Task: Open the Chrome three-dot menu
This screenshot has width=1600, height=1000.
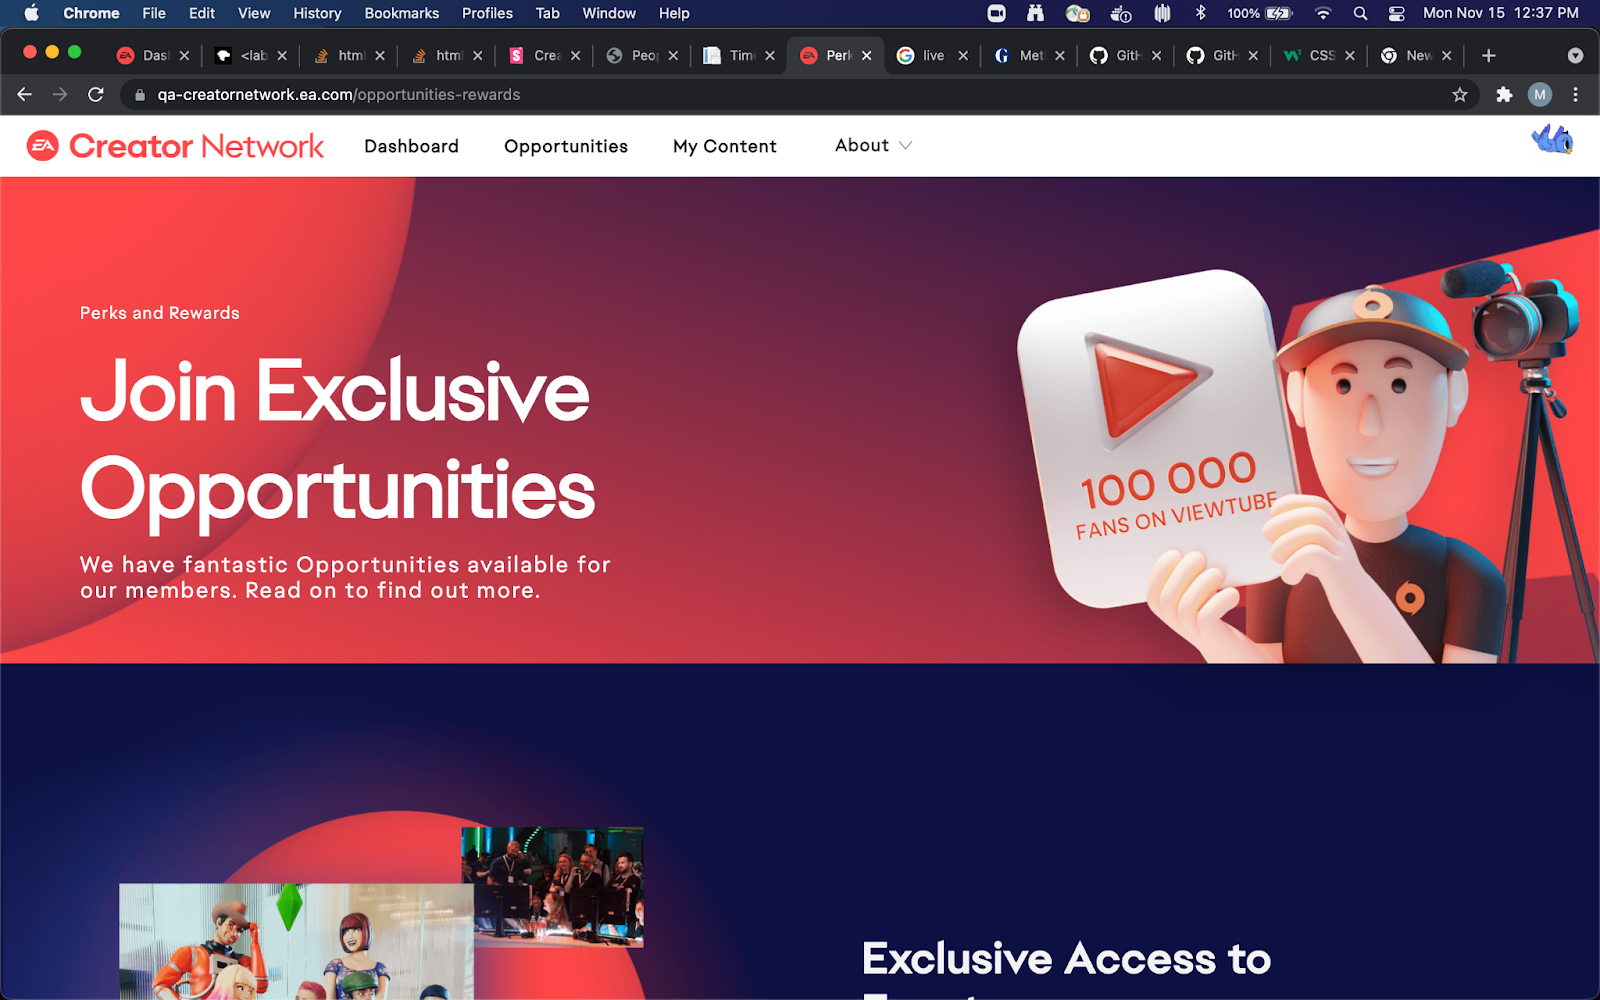Action: coord(1576,95)
